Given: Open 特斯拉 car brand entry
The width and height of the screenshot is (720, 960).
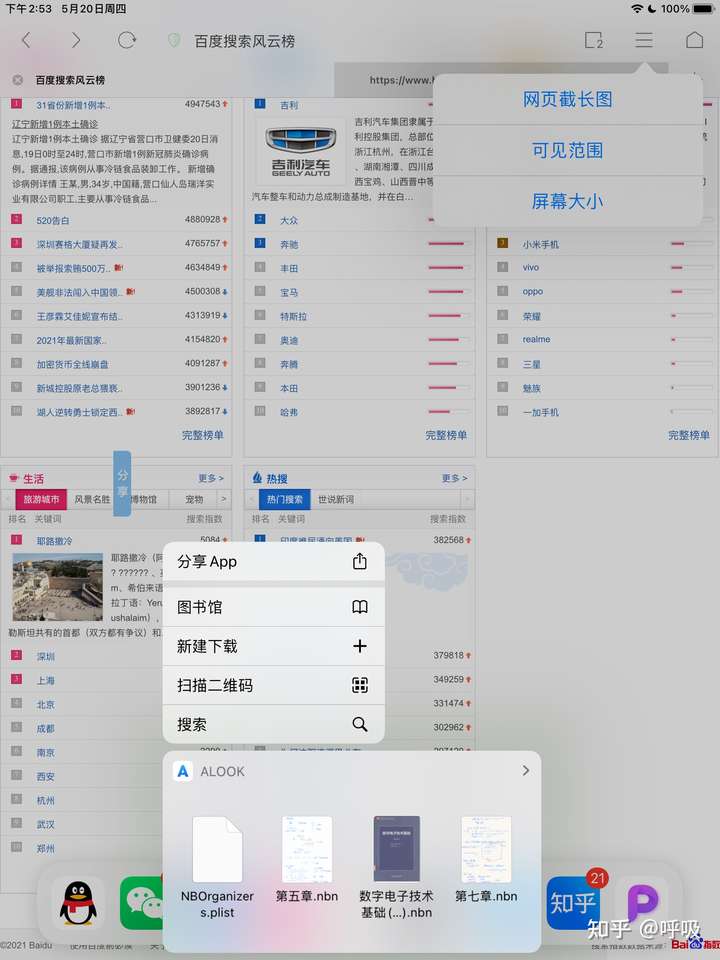Looking at the screenshot, I should (293, 317).
